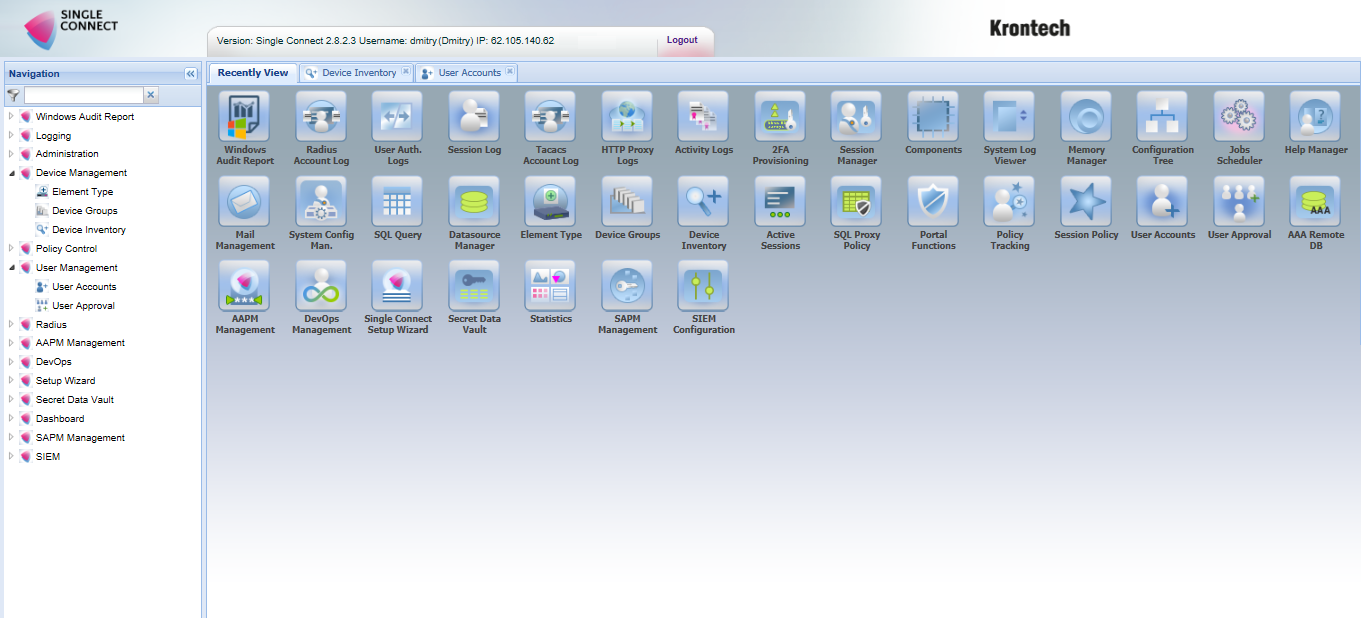Expand the DevOps tree node
The width and height of the screenshot is (1362, 619).
click(11, 362)
